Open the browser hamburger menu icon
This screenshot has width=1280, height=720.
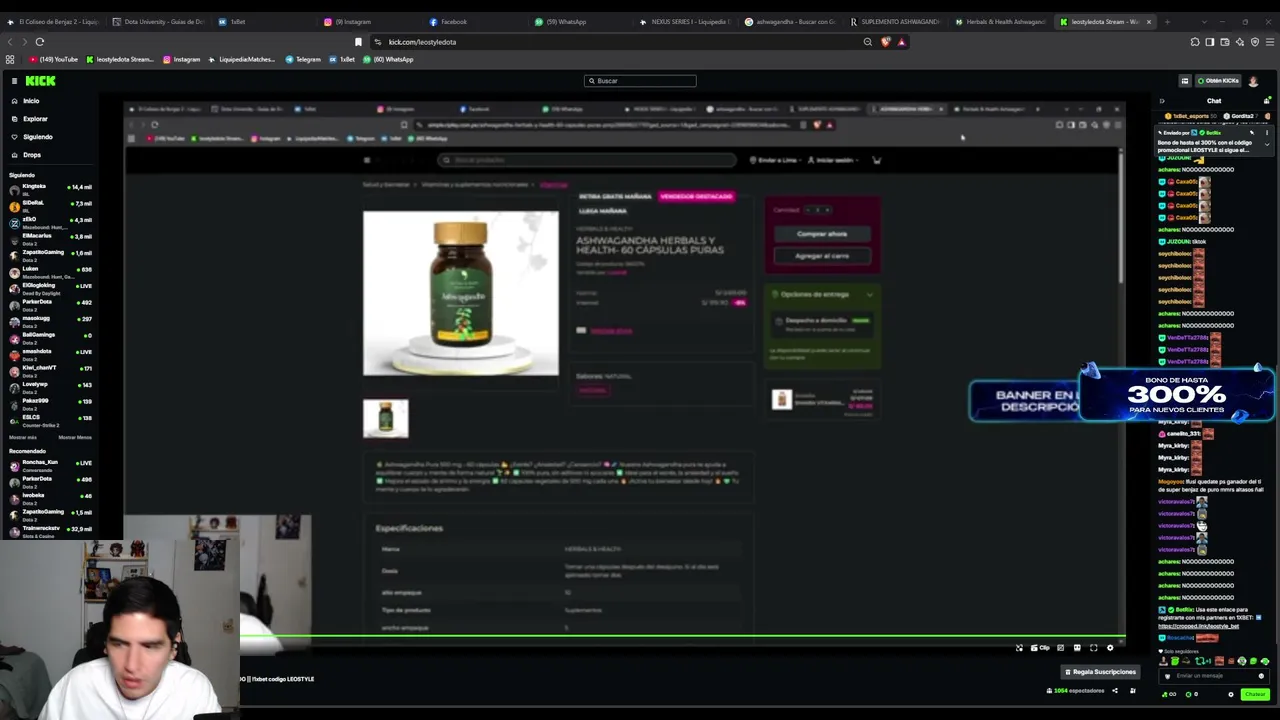pyautogui.click(x=1270, y=42)
